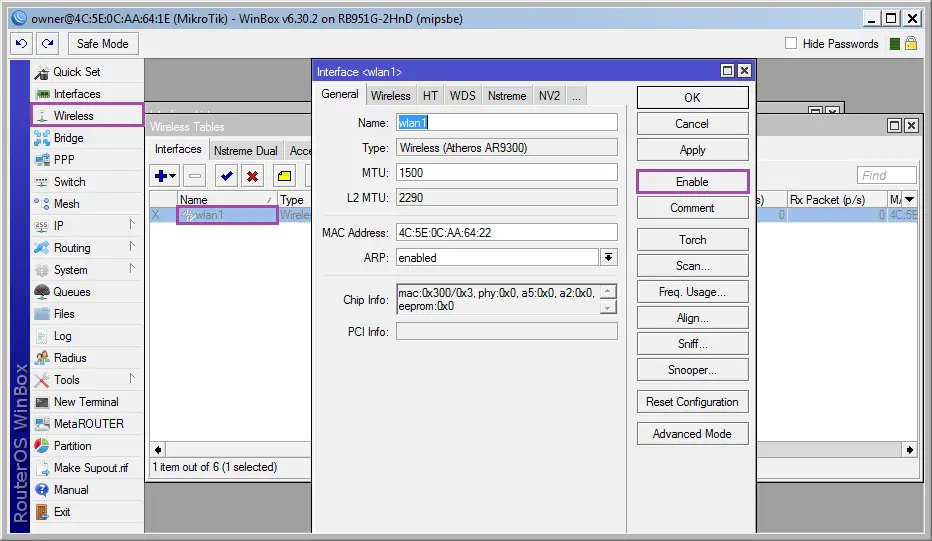Click the yellow comment note icon
Image resolution: width=932 pixels, height=541 pixels.
click(x=285, y=176)
